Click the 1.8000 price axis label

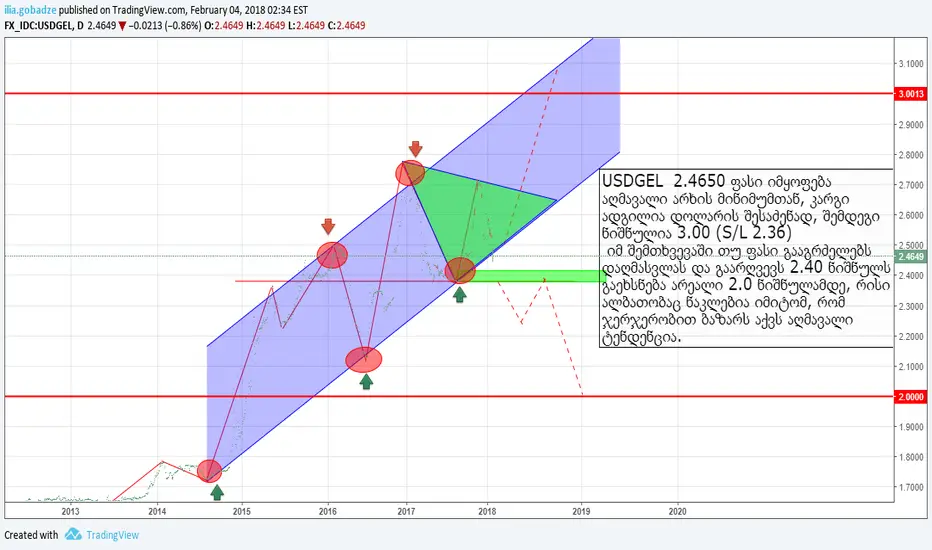pyautogui.click(x=911, y=457)
